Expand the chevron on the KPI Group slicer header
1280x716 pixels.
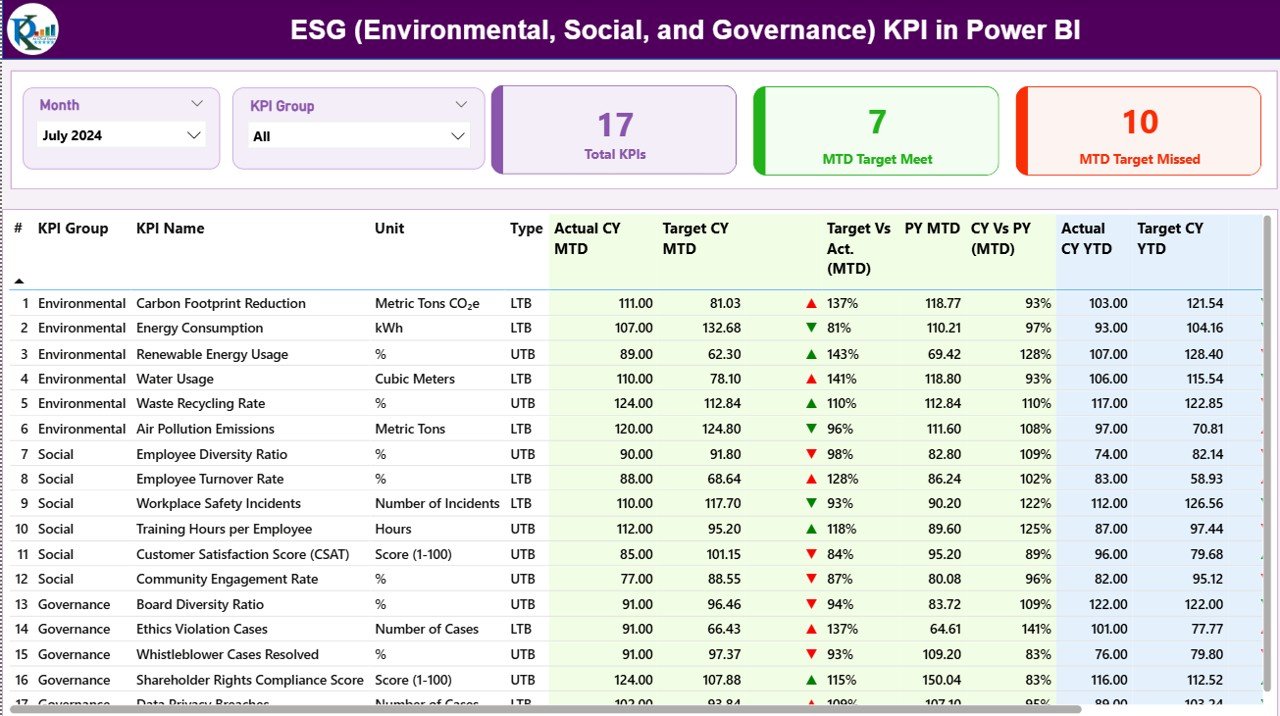460,104
